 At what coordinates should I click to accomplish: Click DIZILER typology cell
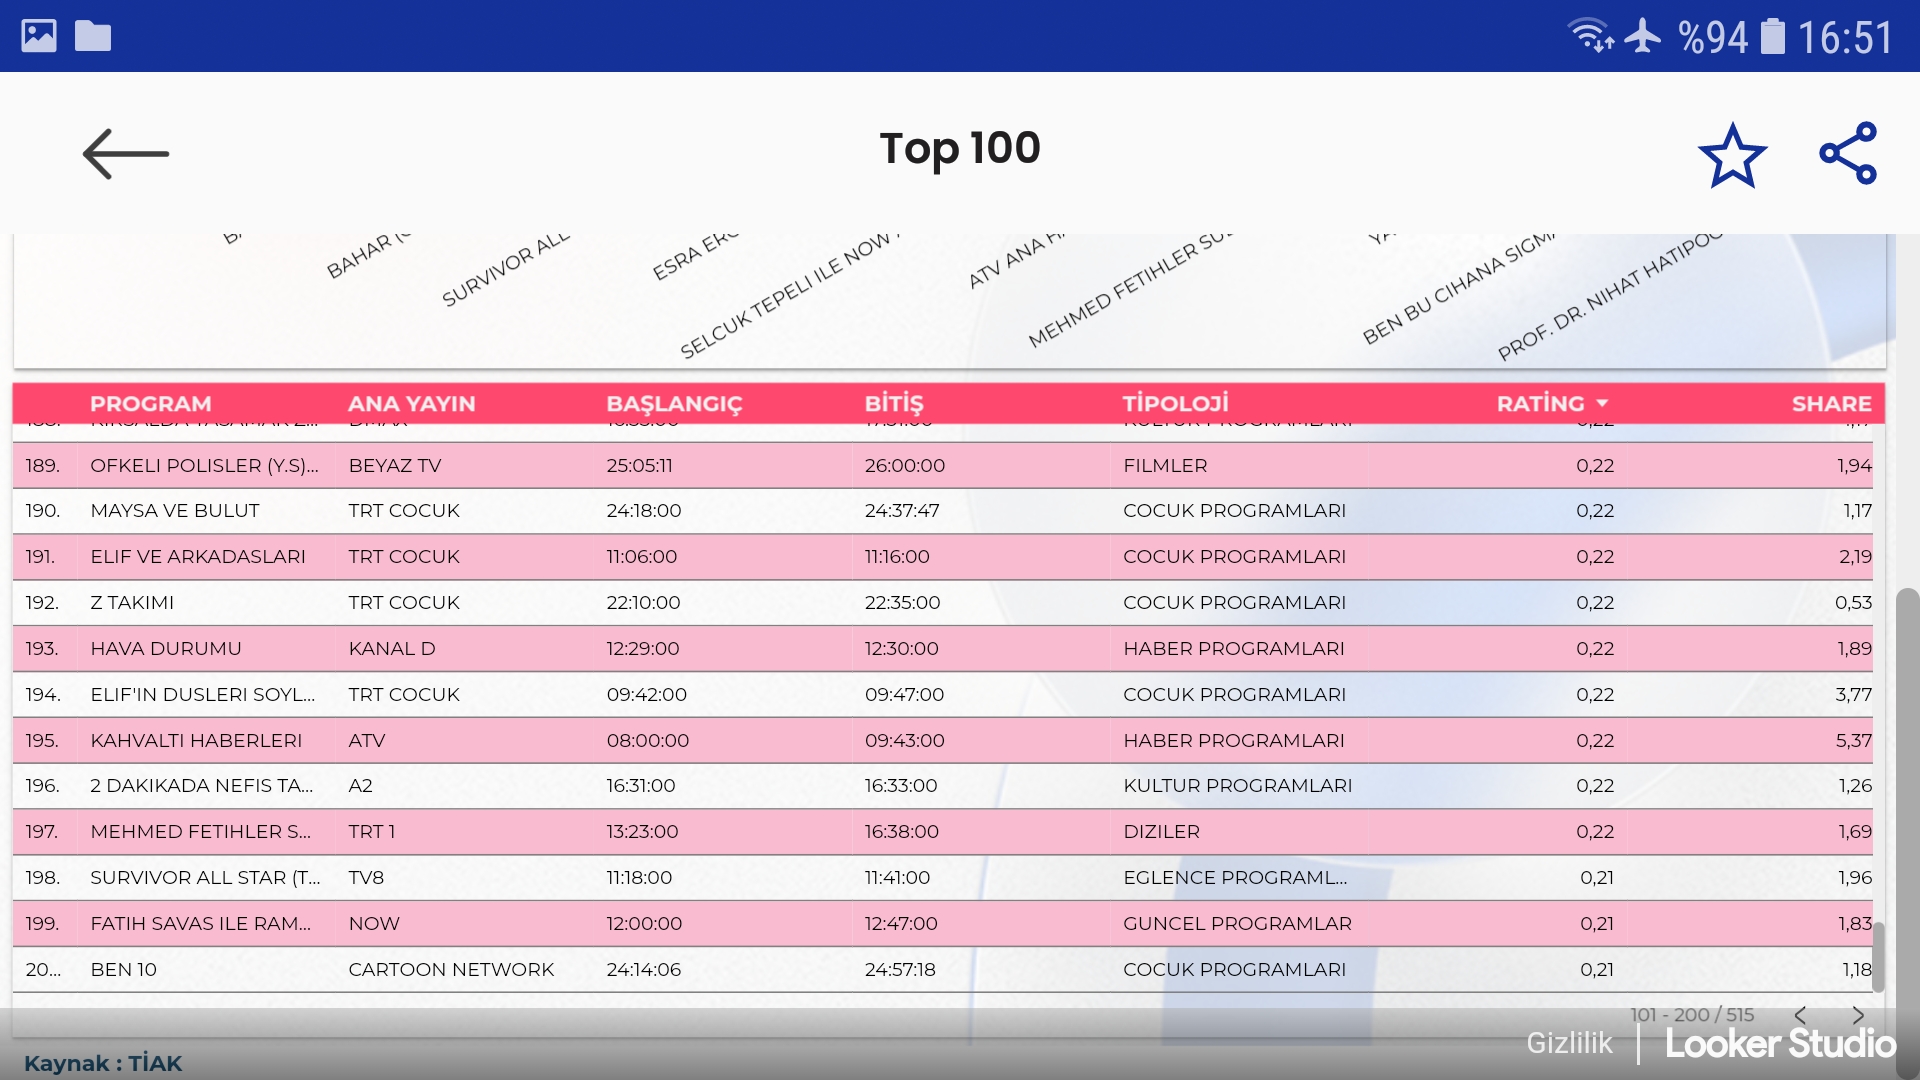click(1161, 832)
